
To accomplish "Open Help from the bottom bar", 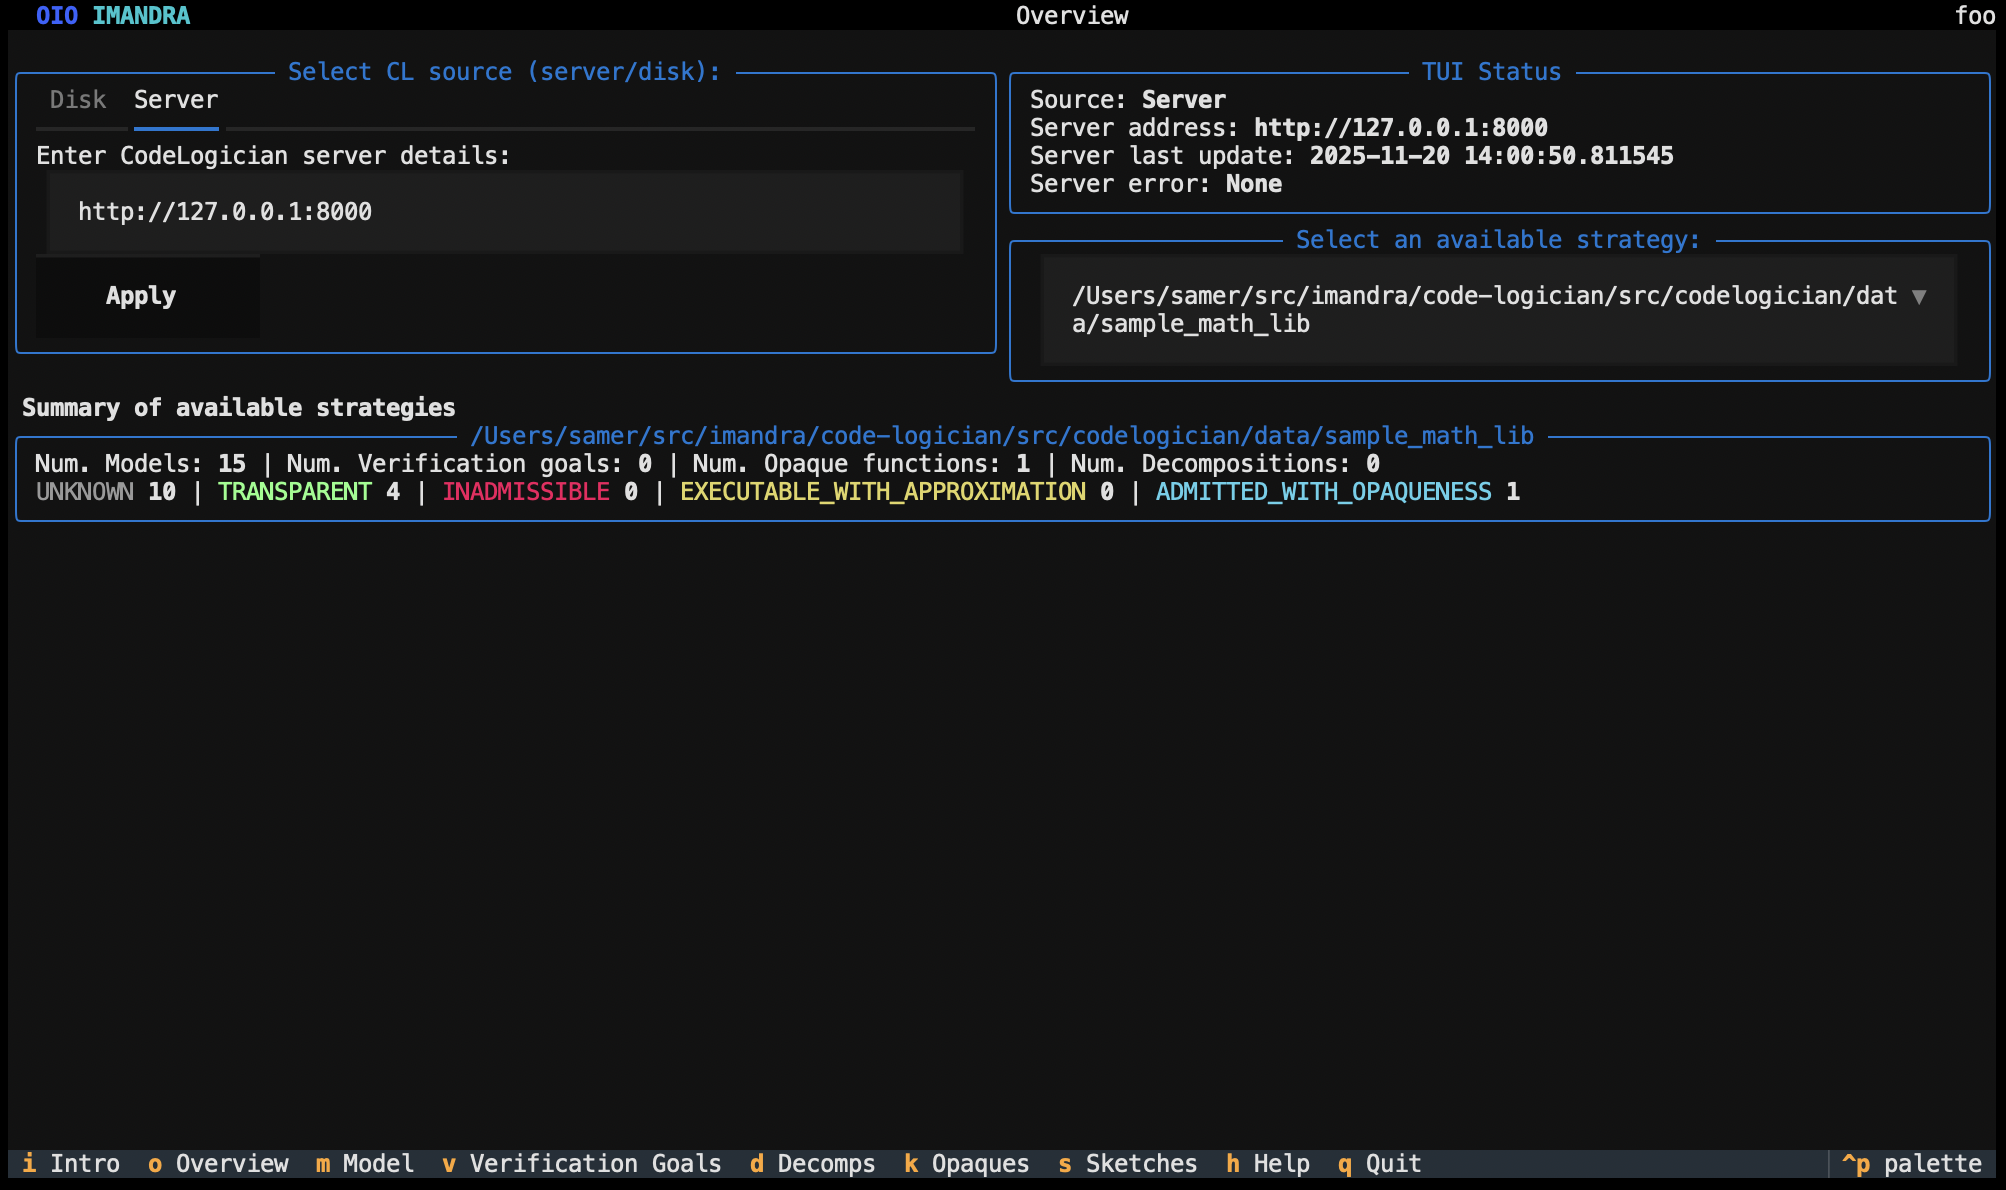I will pos(1268,1163).
